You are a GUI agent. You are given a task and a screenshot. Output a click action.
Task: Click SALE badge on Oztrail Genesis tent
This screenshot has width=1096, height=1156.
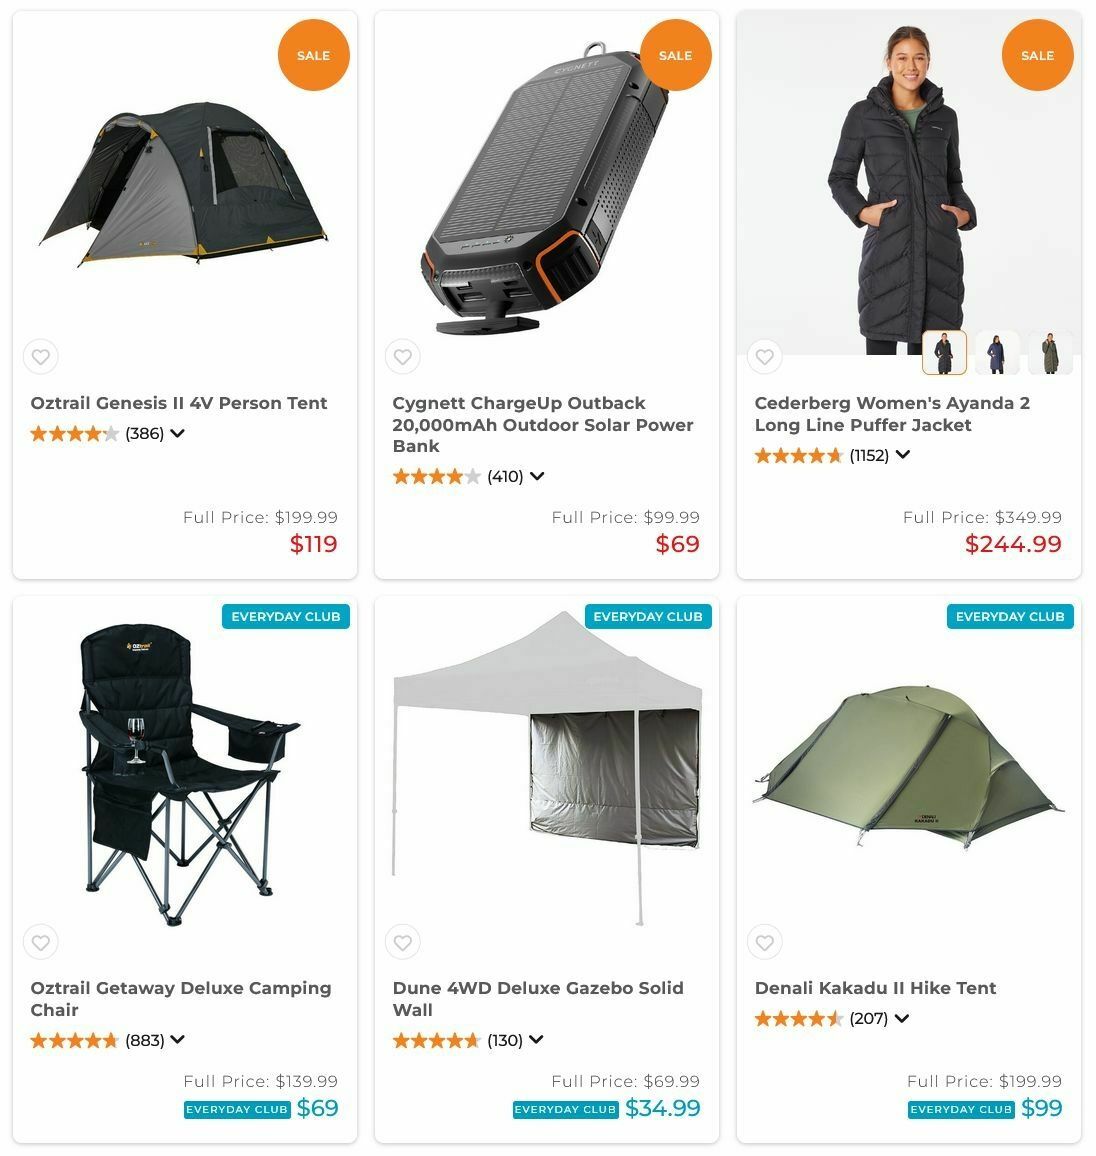(313, 55)
